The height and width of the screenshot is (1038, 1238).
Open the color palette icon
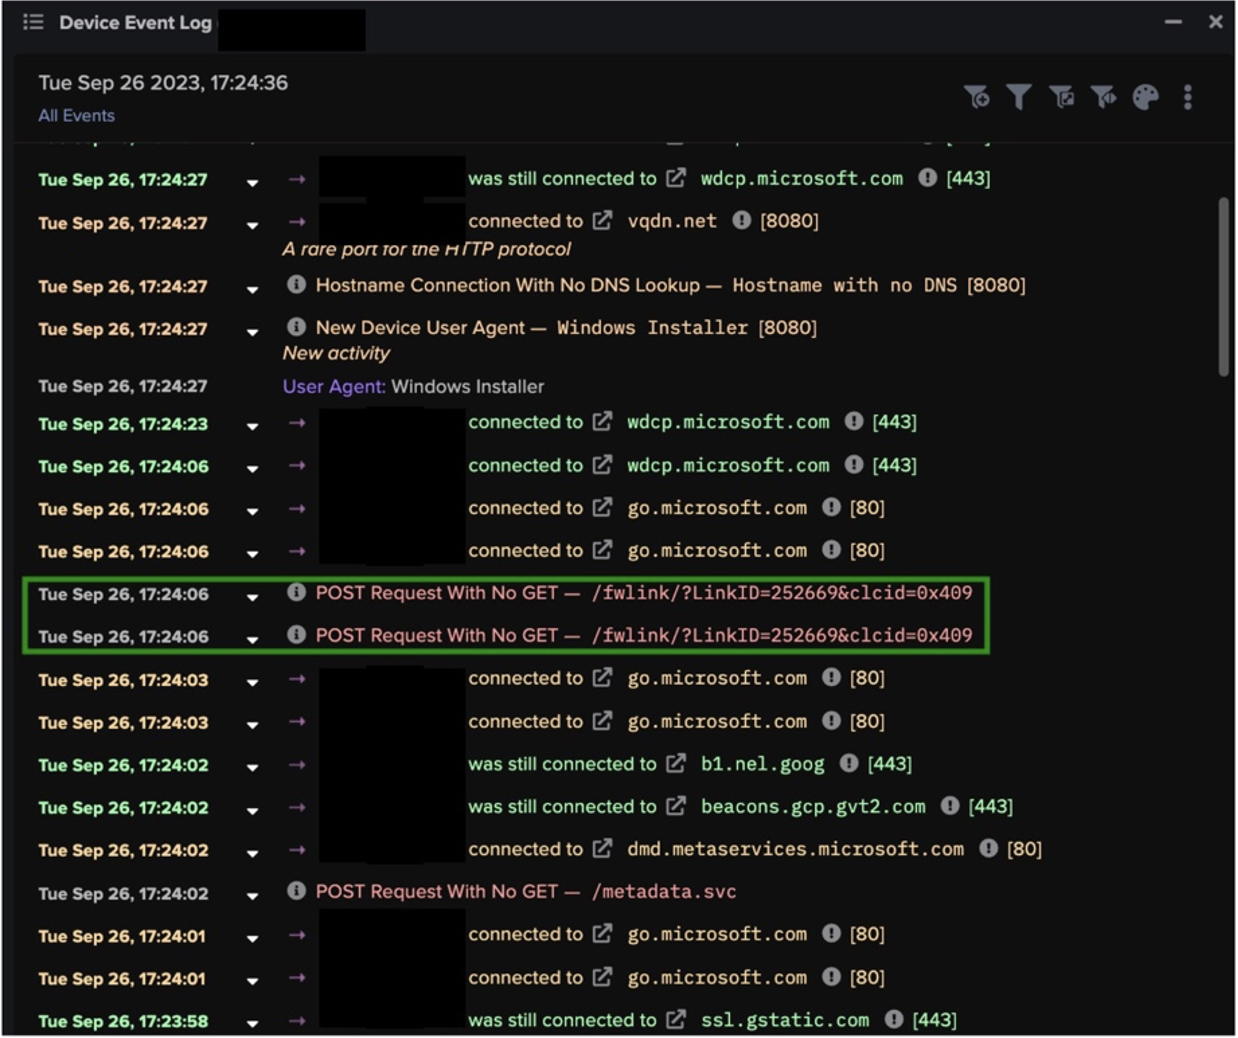click(x=1146, y=97)
